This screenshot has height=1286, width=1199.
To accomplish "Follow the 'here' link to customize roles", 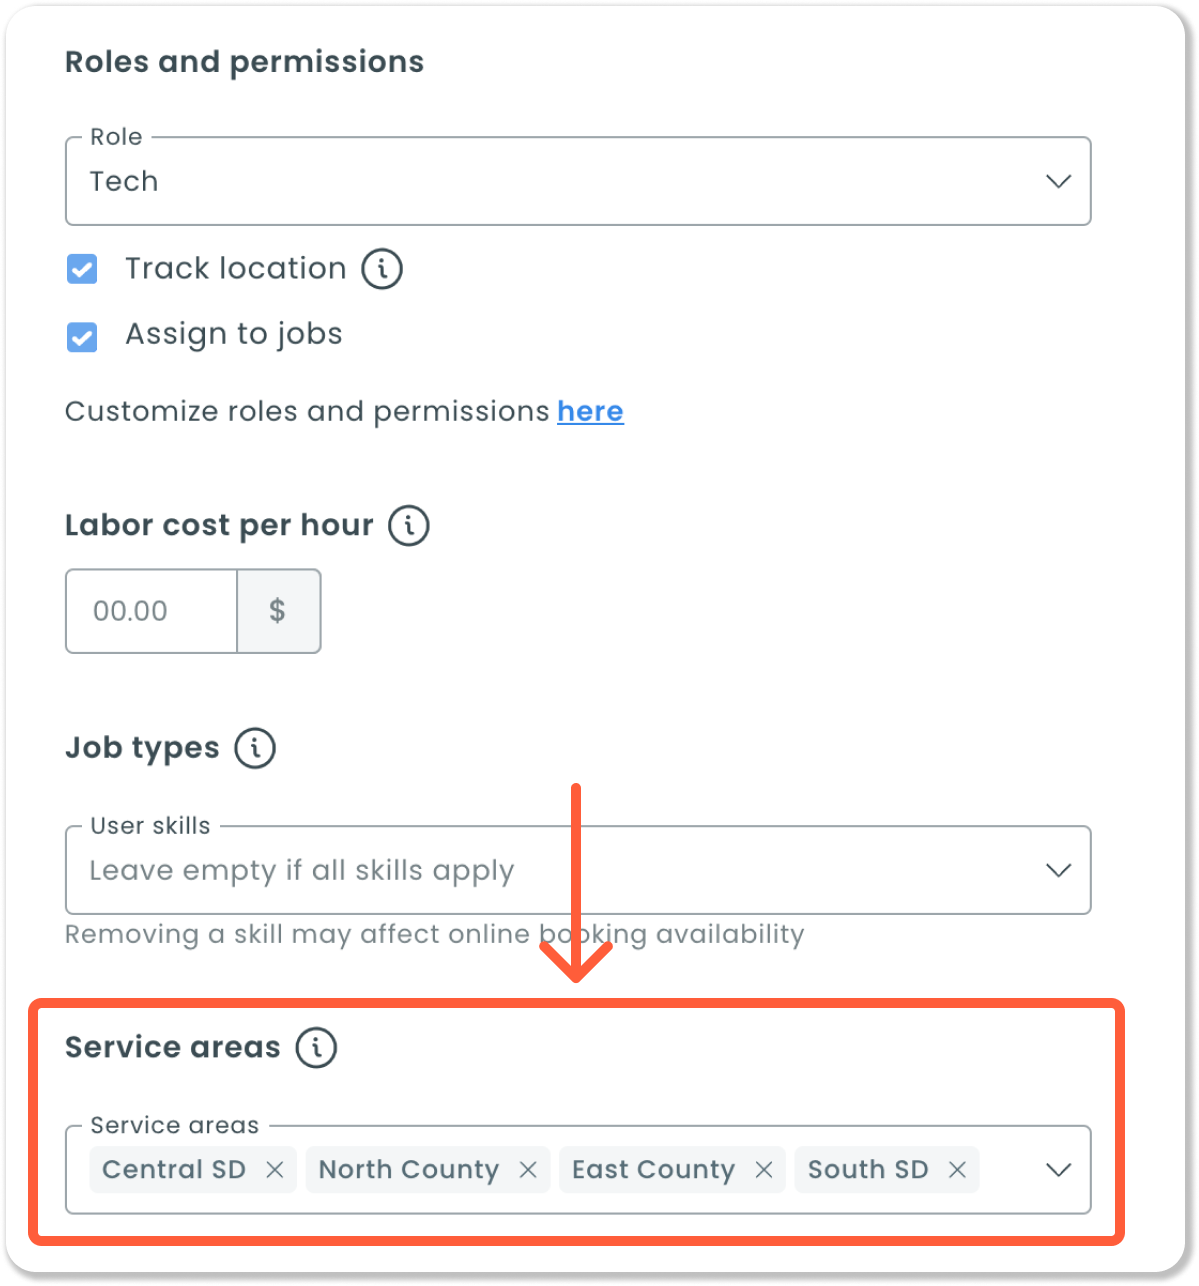I will (590, 411).
